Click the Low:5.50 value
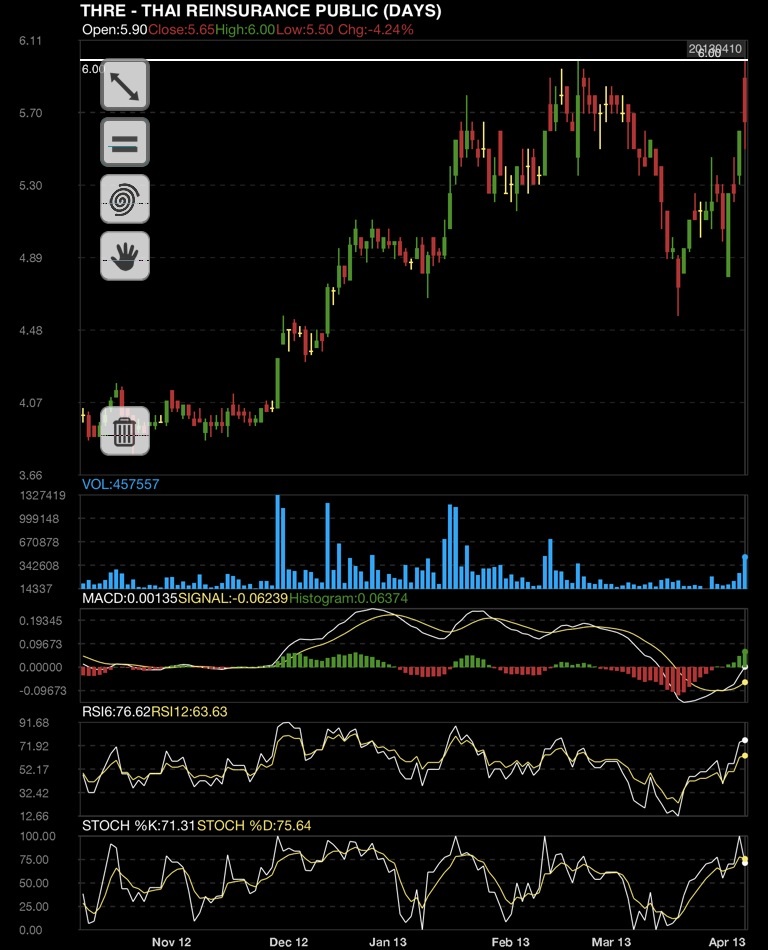The height and width of the screenshot is (950, 768). pos(305,30)
